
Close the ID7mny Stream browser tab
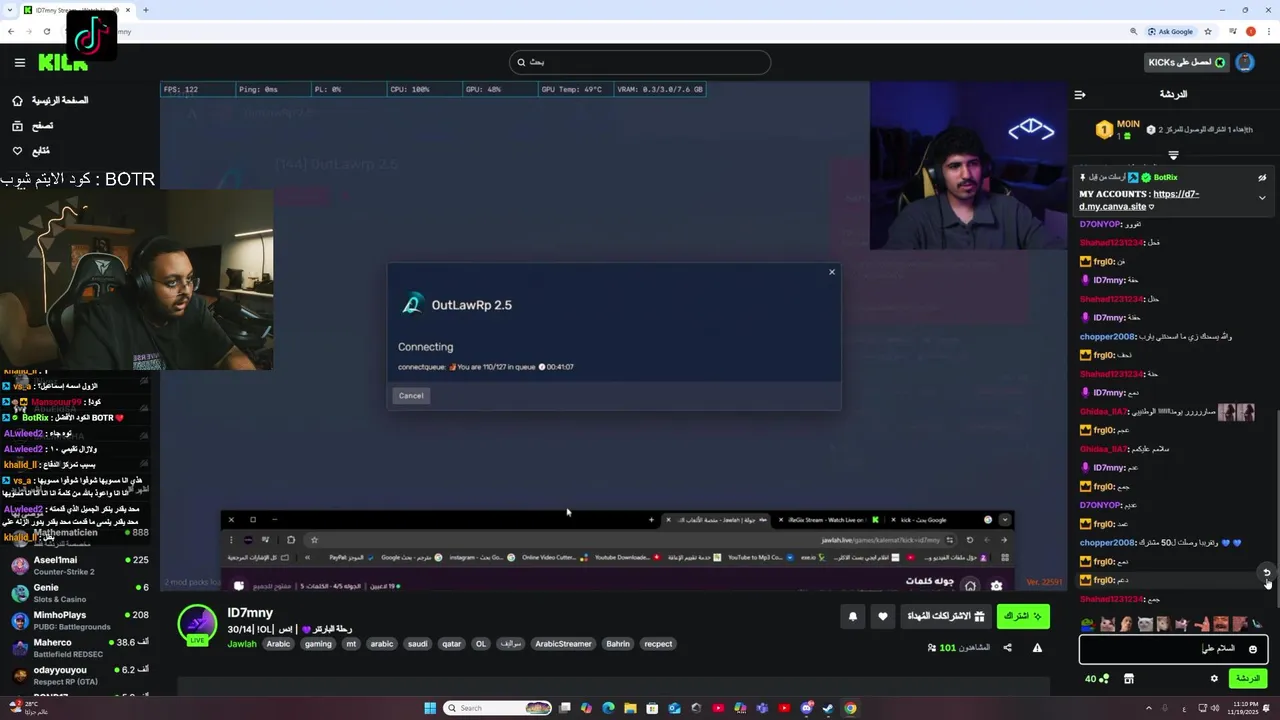(x=129, y=10)
